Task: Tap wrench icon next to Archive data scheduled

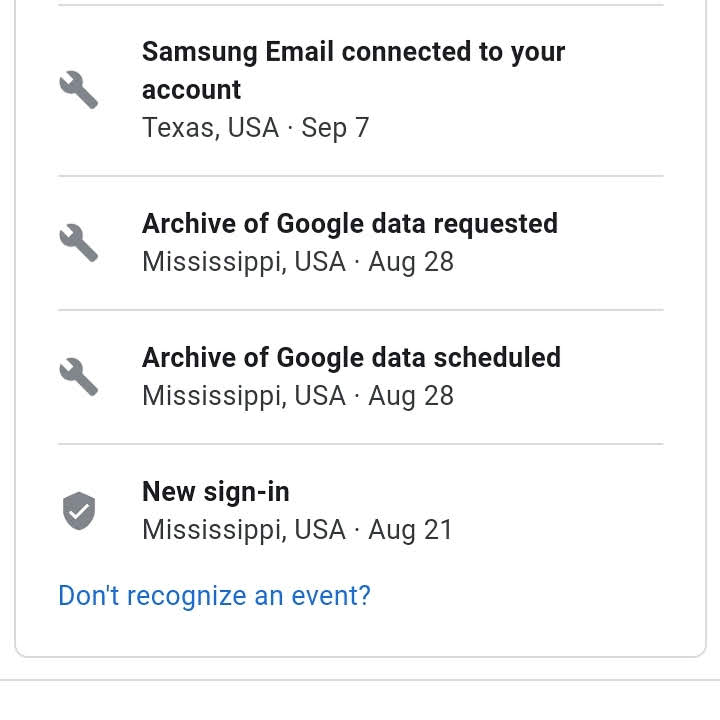Action: coord(79,377)
